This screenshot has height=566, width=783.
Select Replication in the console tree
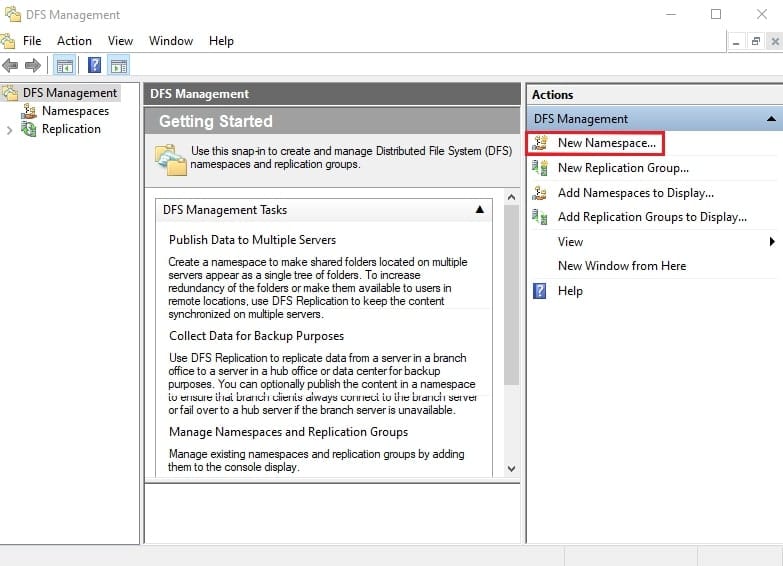(71, 129)
